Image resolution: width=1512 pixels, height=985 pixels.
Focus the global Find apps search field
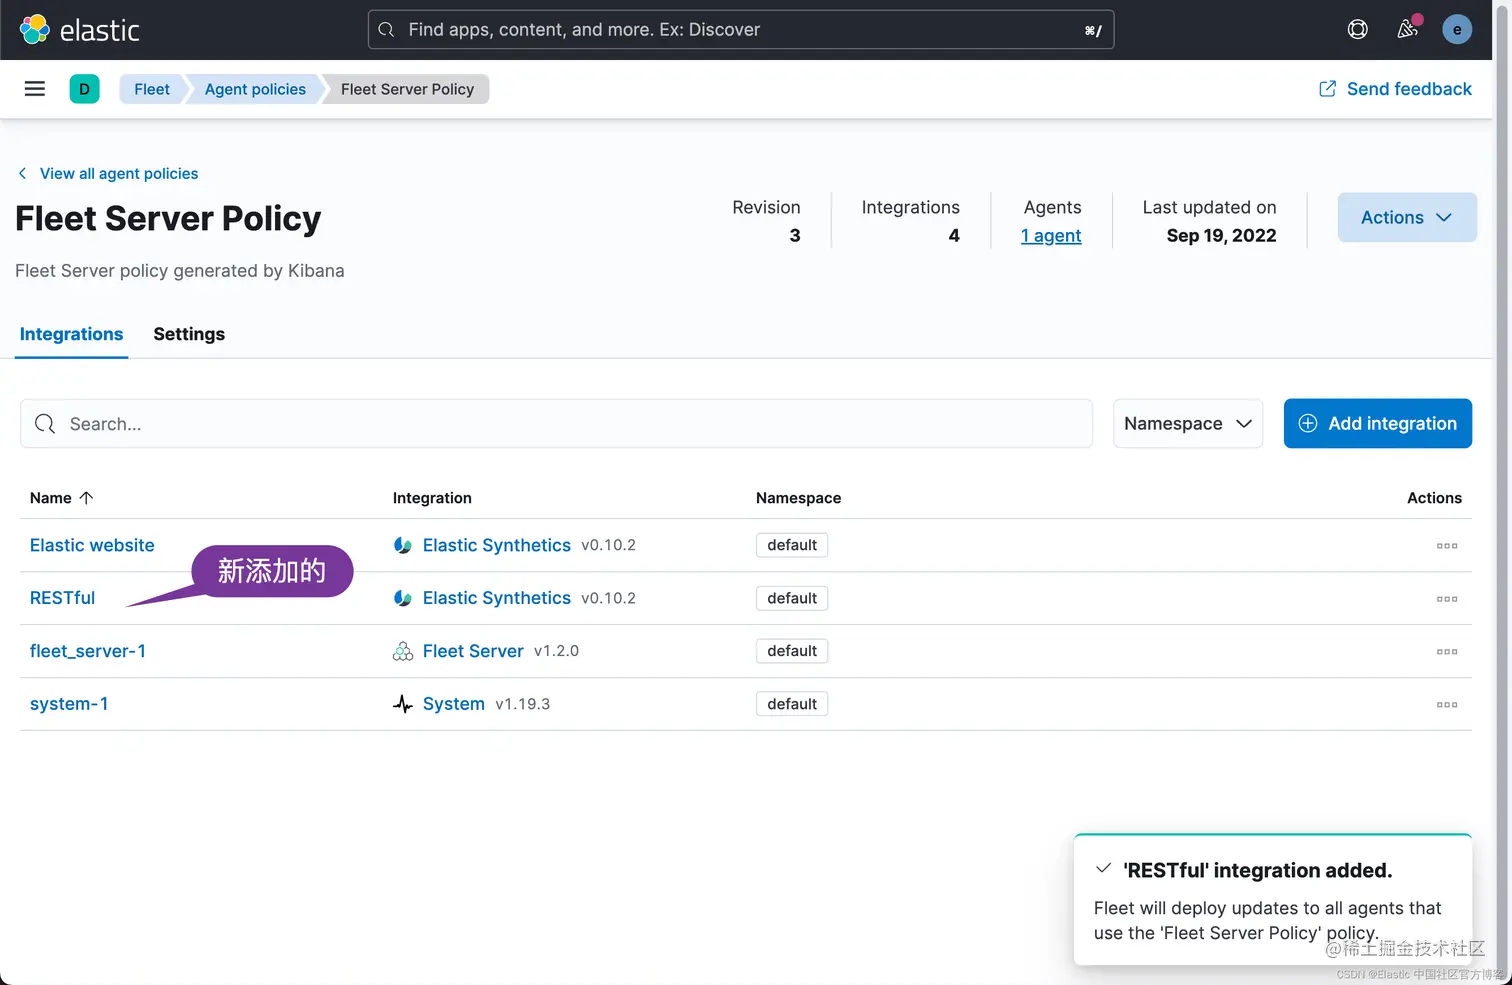(x=741, y=30)
